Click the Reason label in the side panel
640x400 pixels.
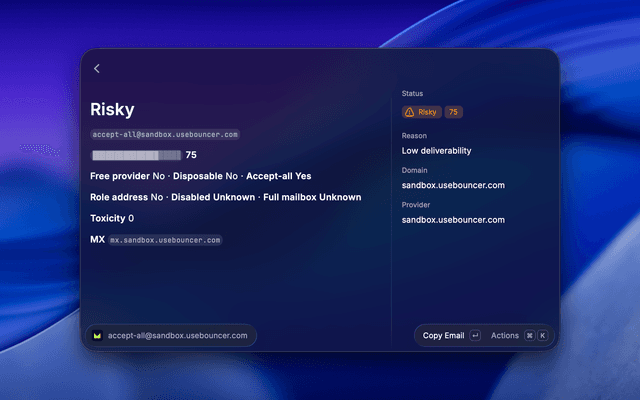[x=414, y=136]
